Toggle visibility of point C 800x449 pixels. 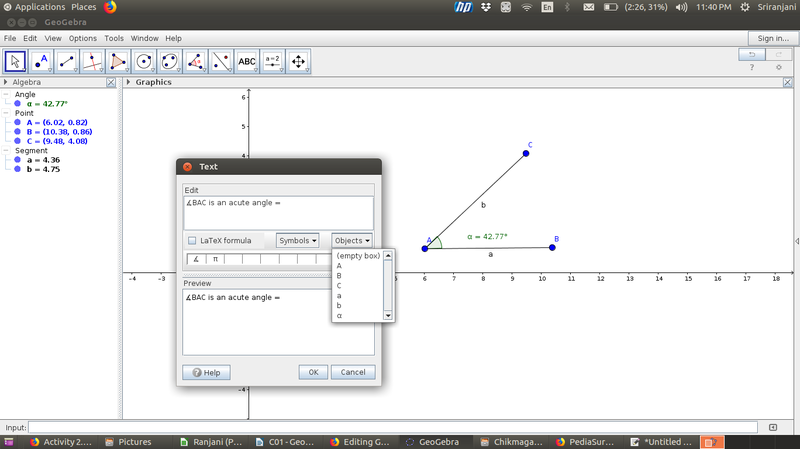(17, 141)
